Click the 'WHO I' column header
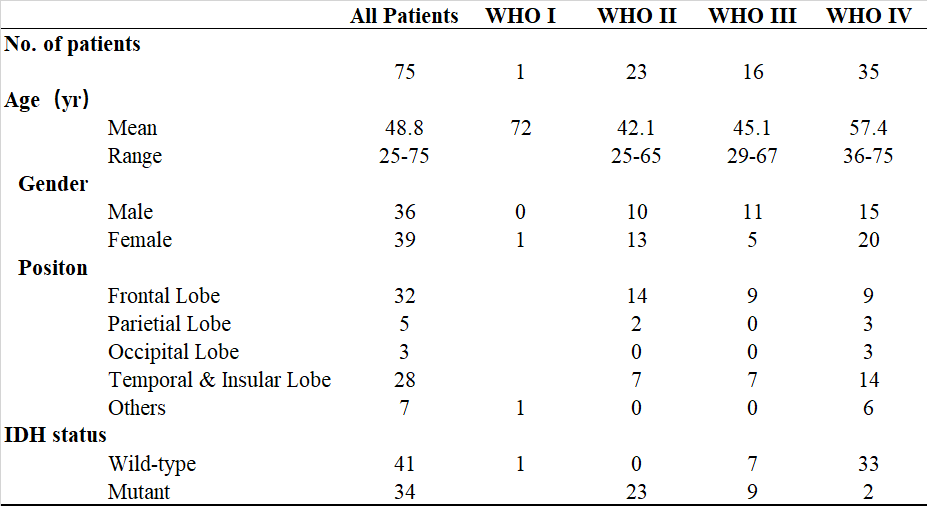This screenshot has width=927, height=506. tap(520, 16)
